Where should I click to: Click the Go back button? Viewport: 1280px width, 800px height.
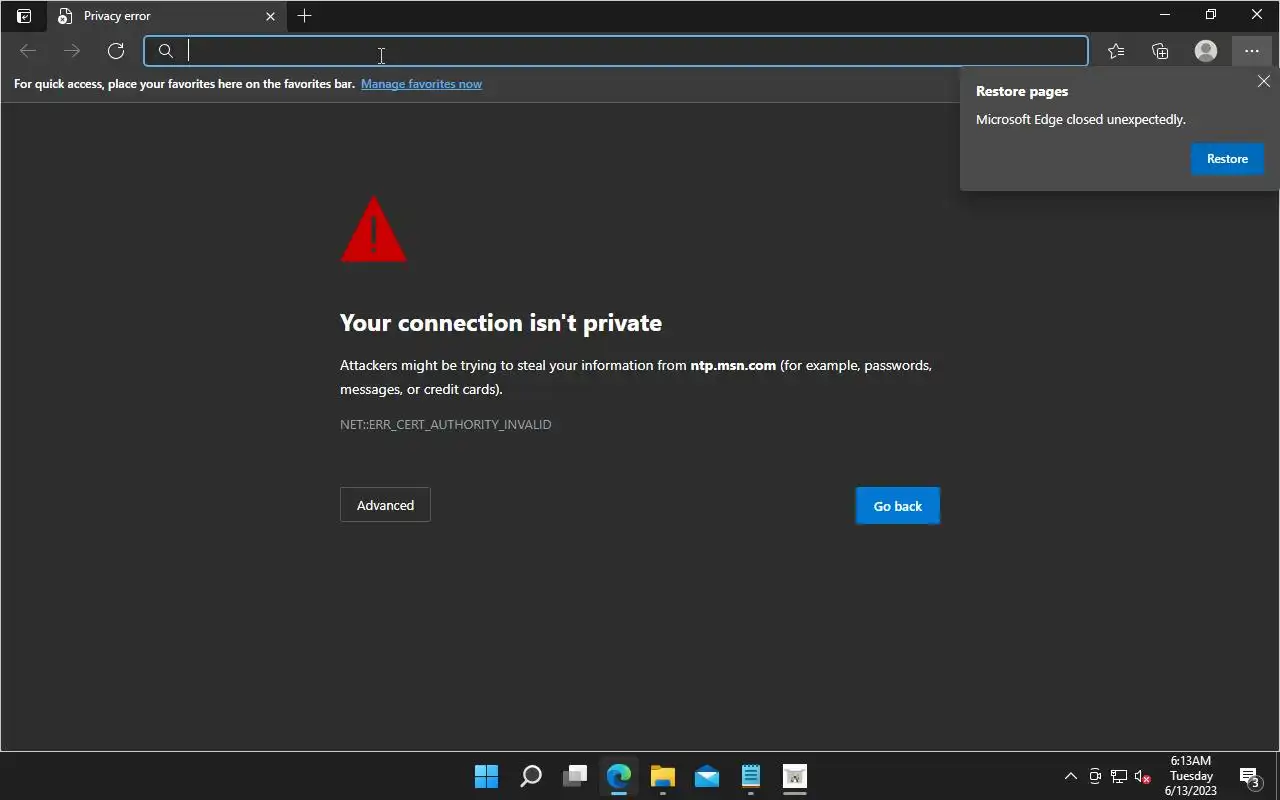pos(898,506)
